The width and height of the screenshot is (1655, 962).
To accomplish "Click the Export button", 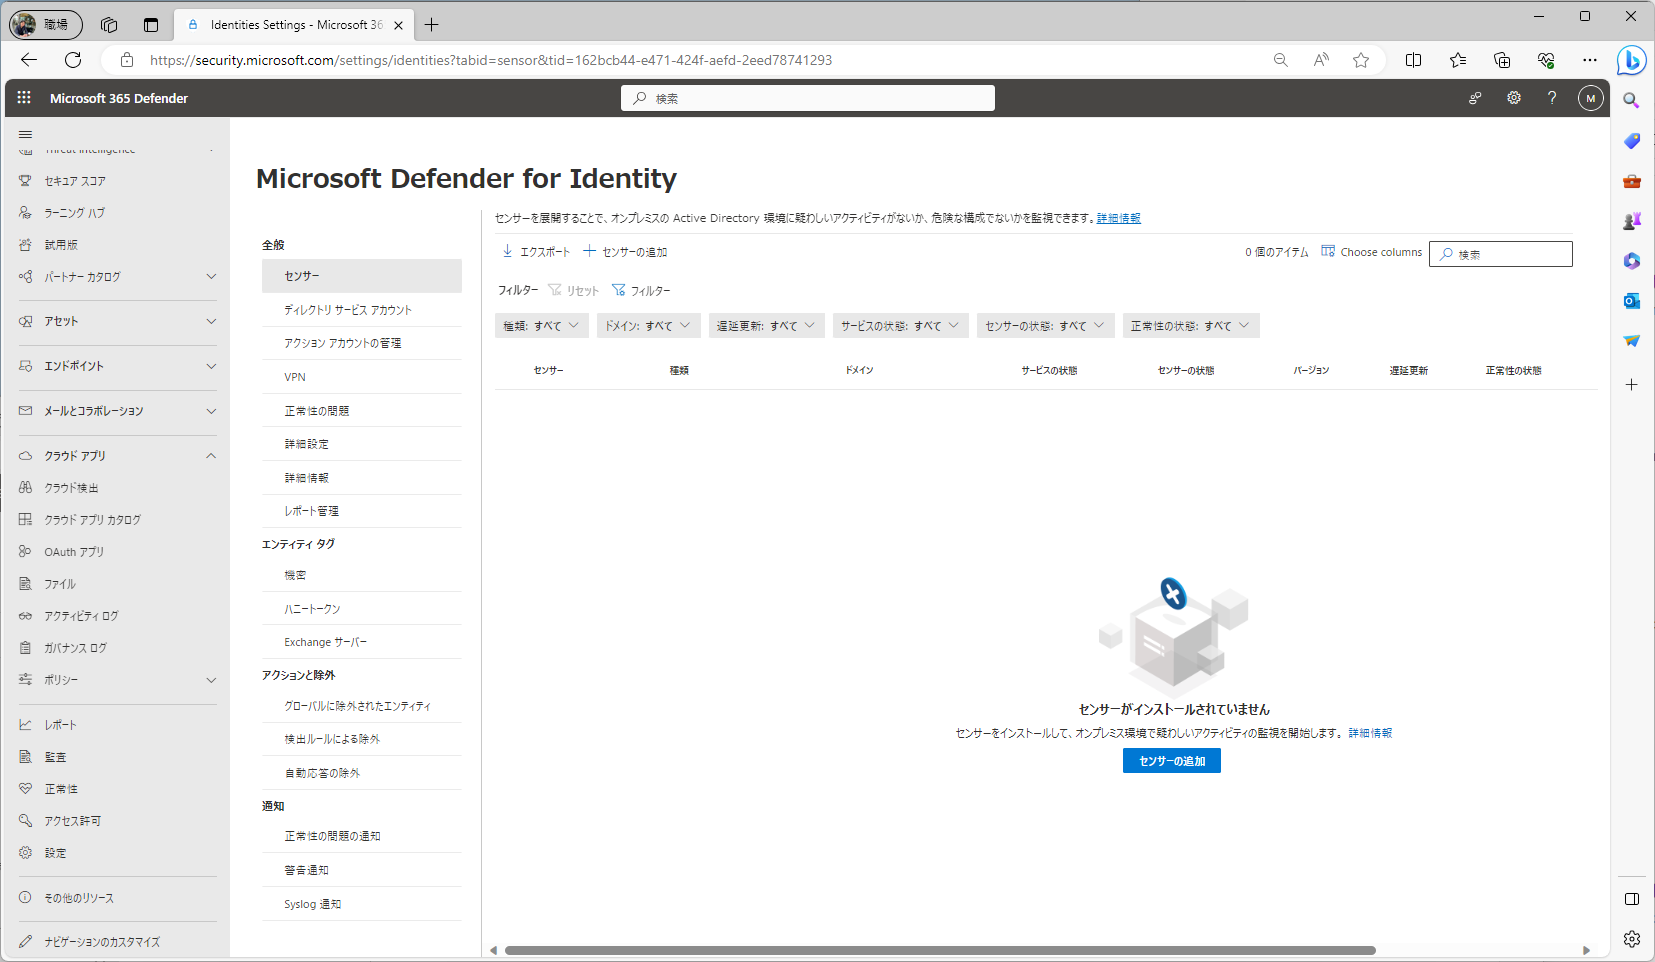I will [x=536, y=252].
